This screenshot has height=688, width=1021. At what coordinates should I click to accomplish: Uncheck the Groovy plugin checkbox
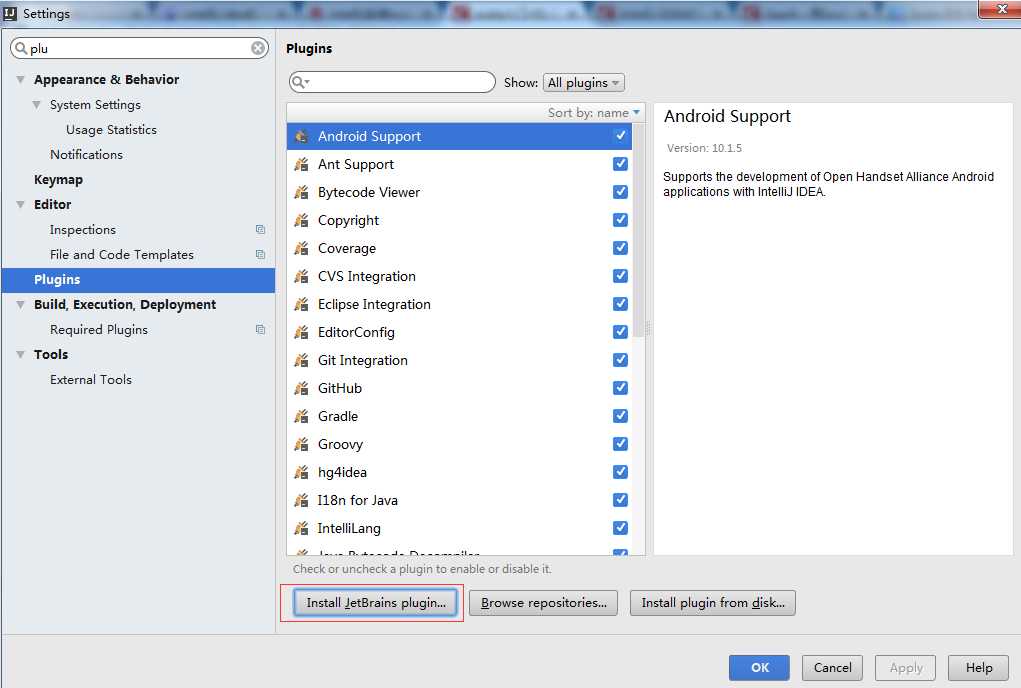pyautogui.click(x=621, y=443)
